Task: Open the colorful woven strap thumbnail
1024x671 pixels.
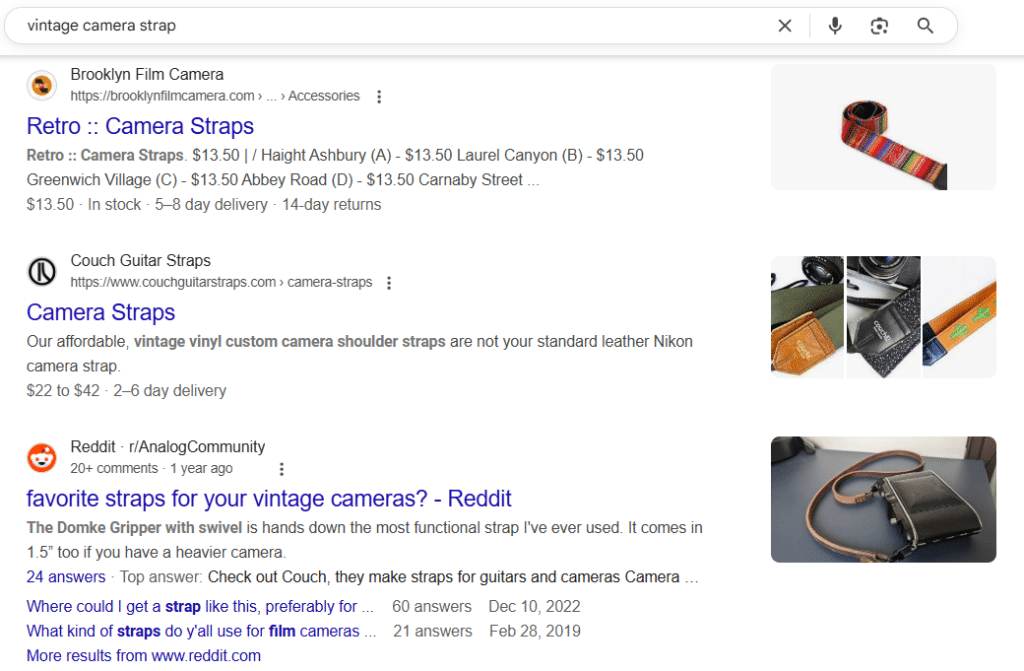Action: [x=884, y=127]
